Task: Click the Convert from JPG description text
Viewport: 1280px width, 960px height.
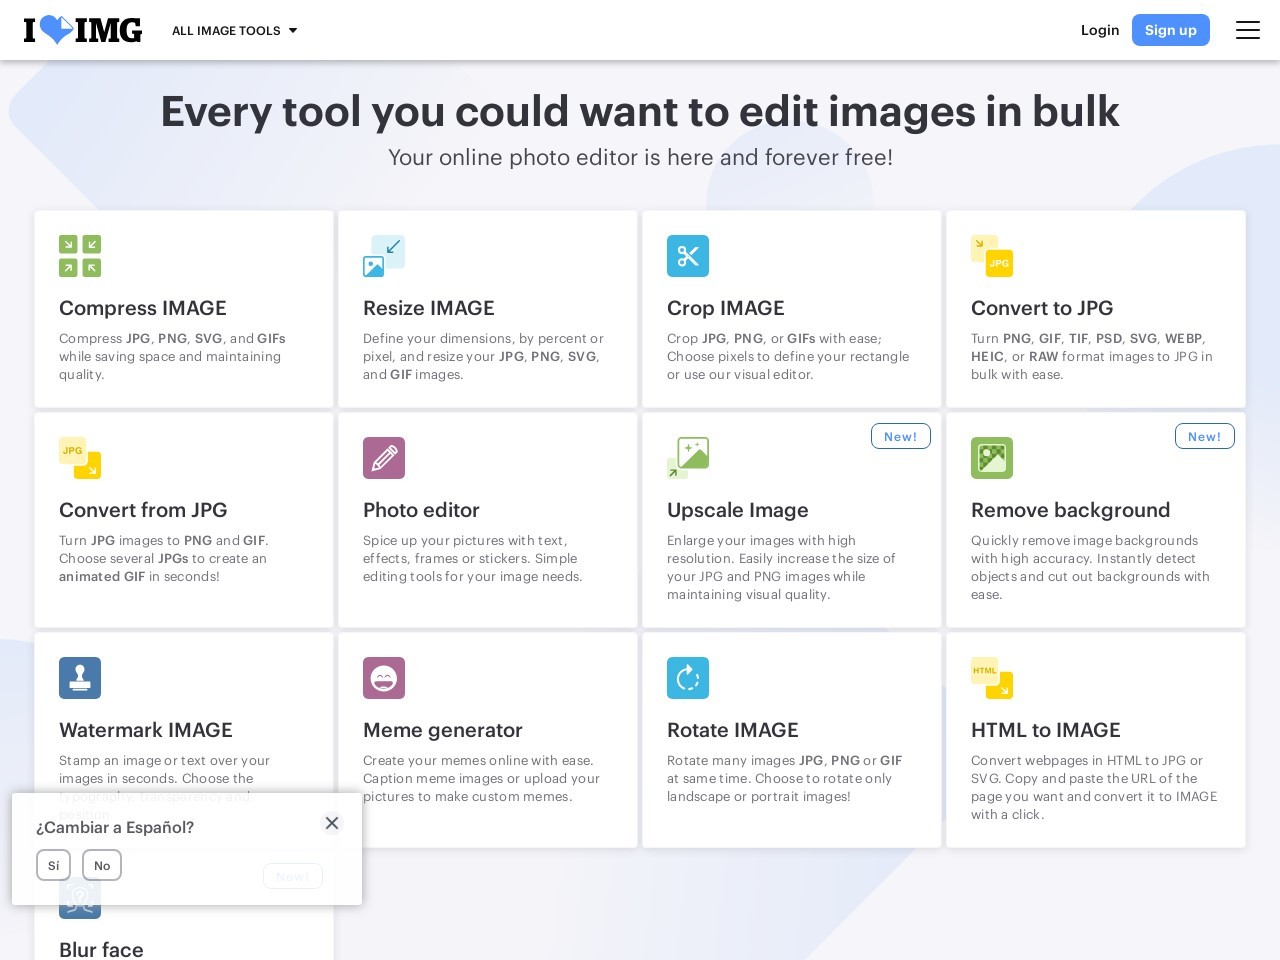Action: point(164,558)
